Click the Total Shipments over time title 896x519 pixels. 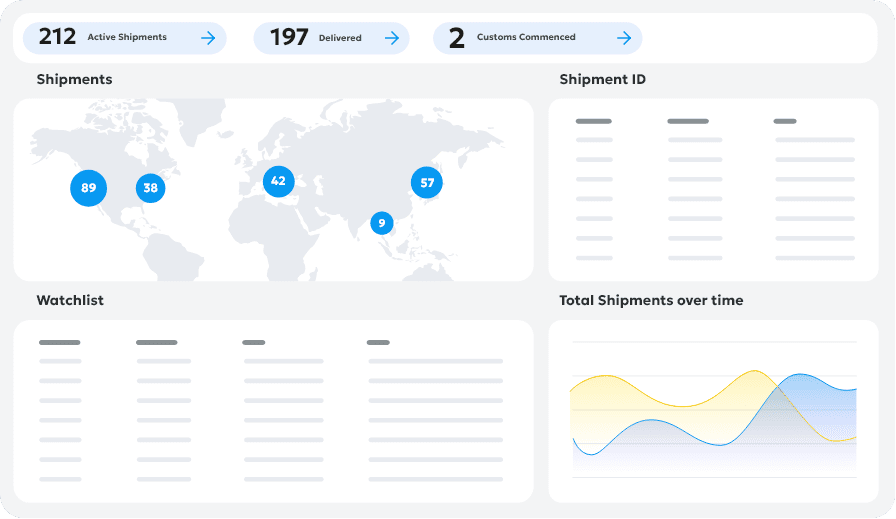651,300
